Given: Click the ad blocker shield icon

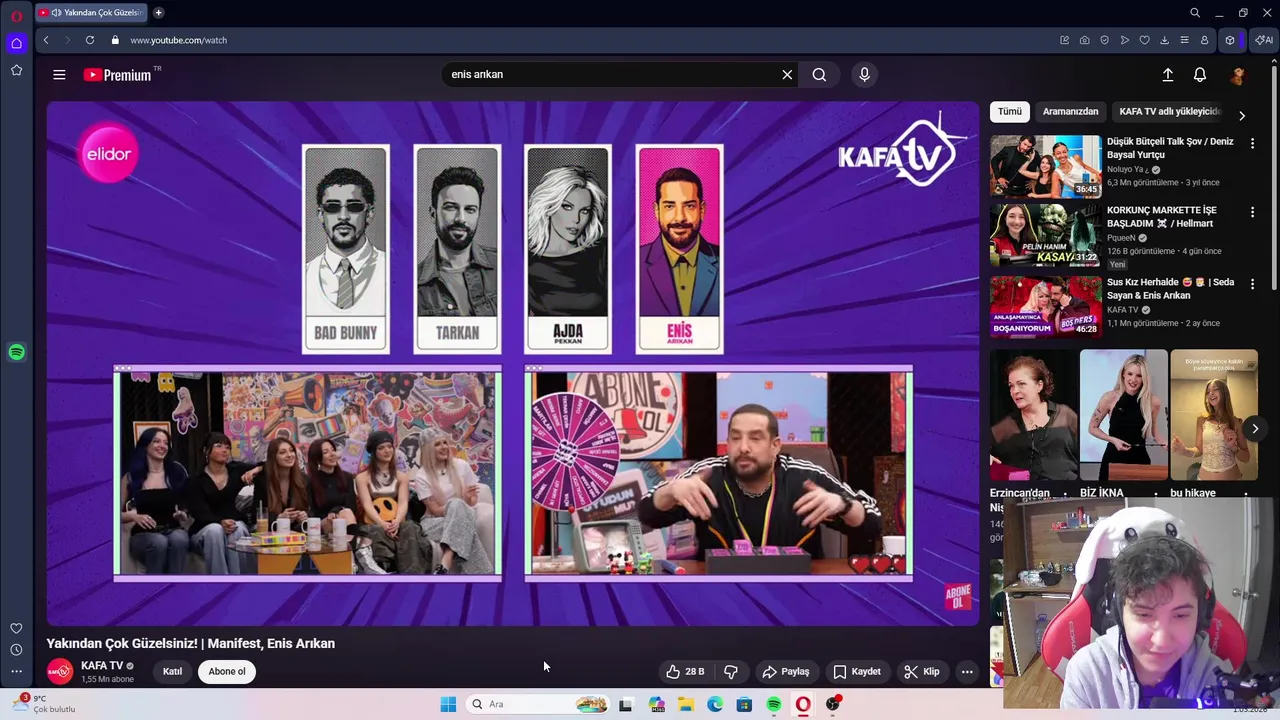Looking at the screenshot, I should pyautogui.click(x=1105, y=40).
